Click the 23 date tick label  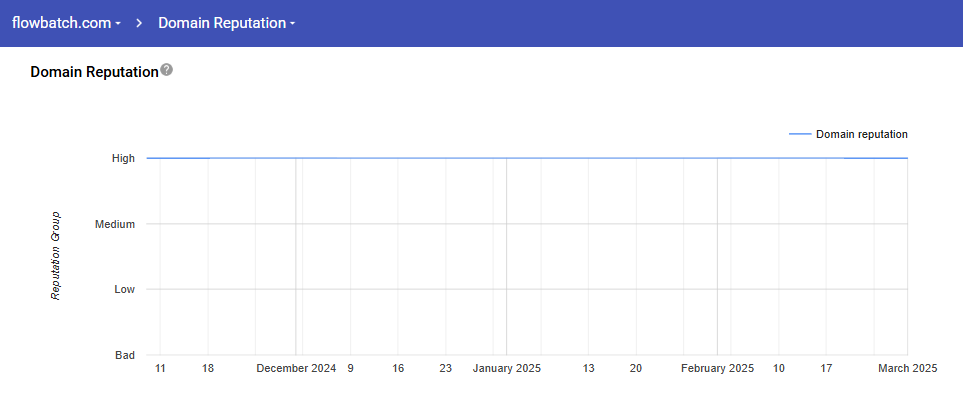click(x=445, y=369)
